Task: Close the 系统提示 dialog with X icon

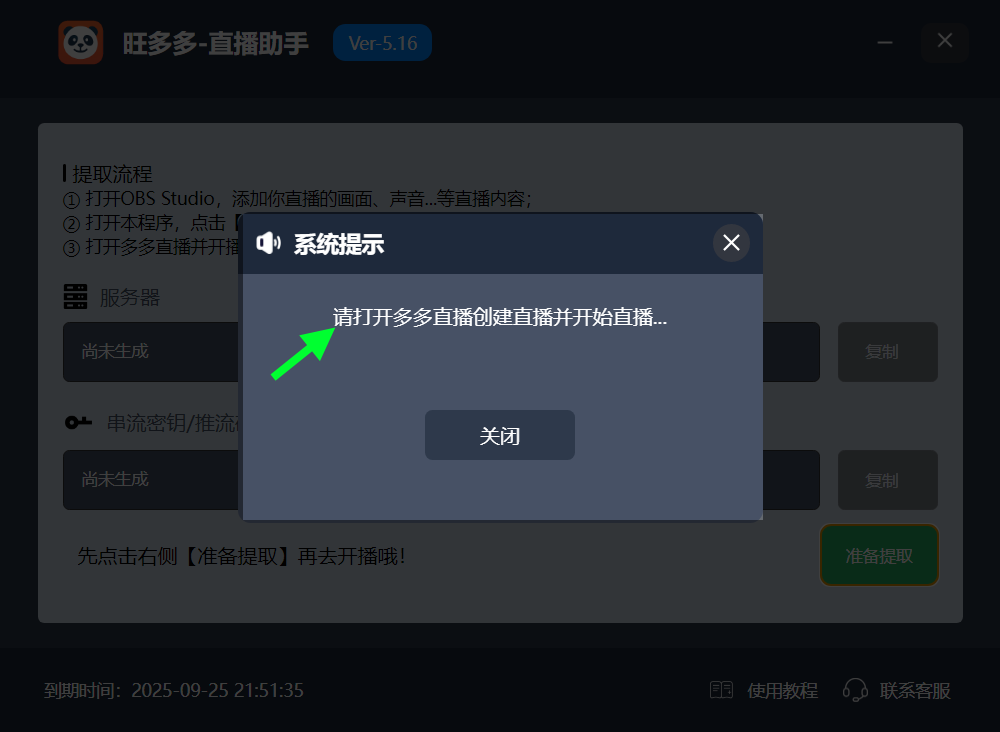Action: click(731, 243)
